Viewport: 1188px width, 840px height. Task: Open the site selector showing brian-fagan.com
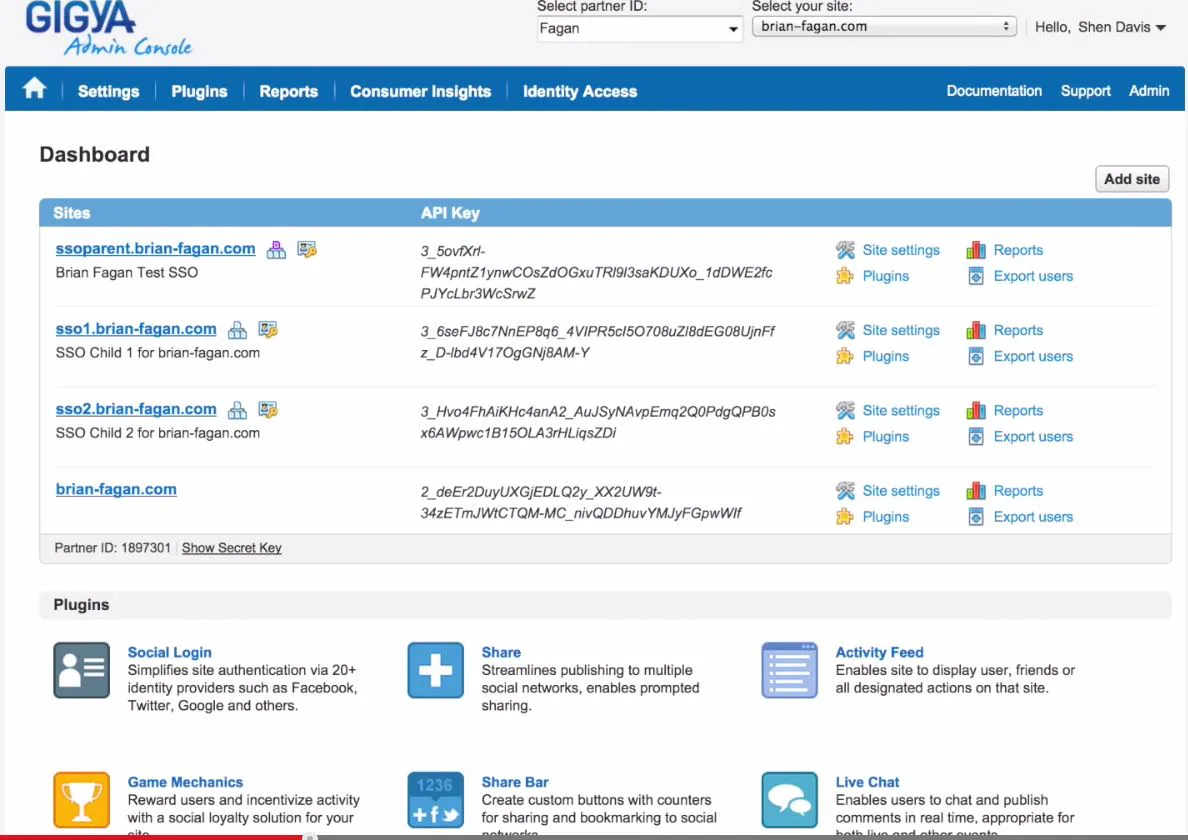tap(883, 26)
